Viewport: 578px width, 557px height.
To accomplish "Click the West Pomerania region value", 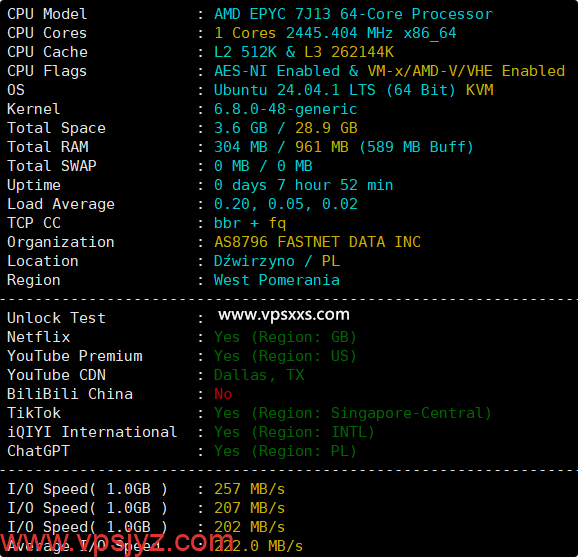I will click(276, 281).
